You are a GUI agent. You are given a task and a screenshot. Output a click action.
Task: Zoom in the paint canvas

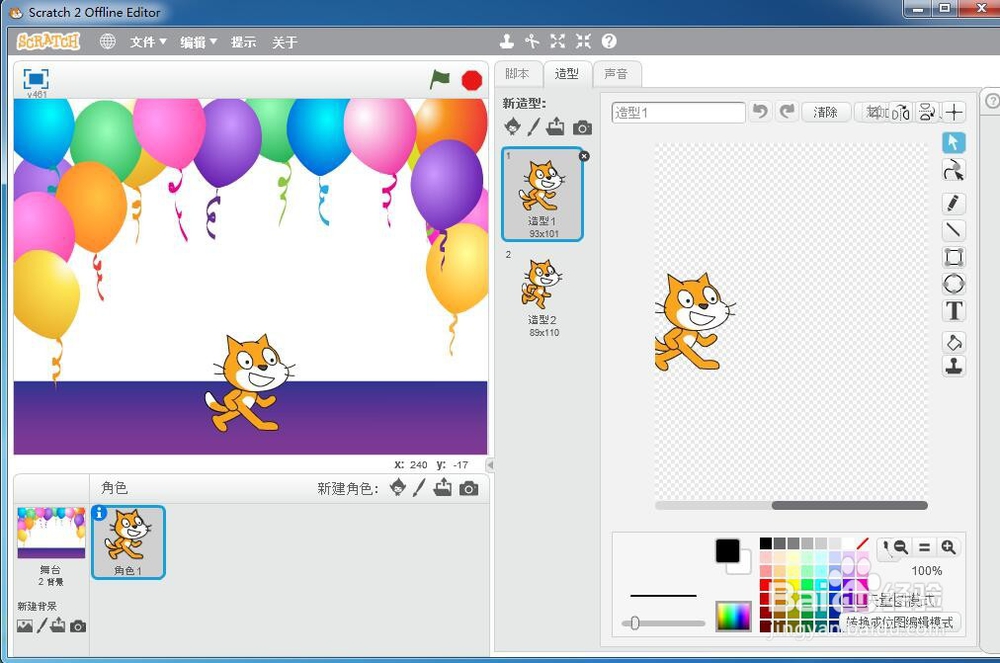coord(948,547)
